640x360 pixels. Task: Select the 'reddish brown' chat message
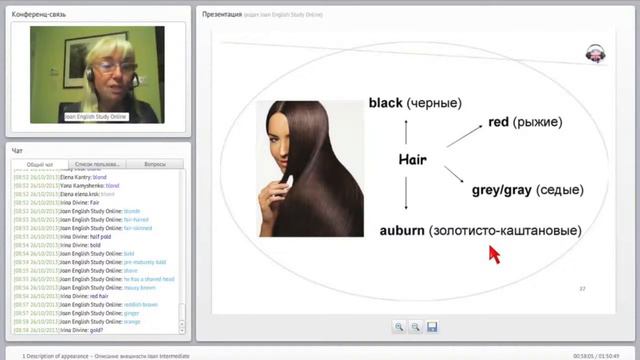pos(86,304)
